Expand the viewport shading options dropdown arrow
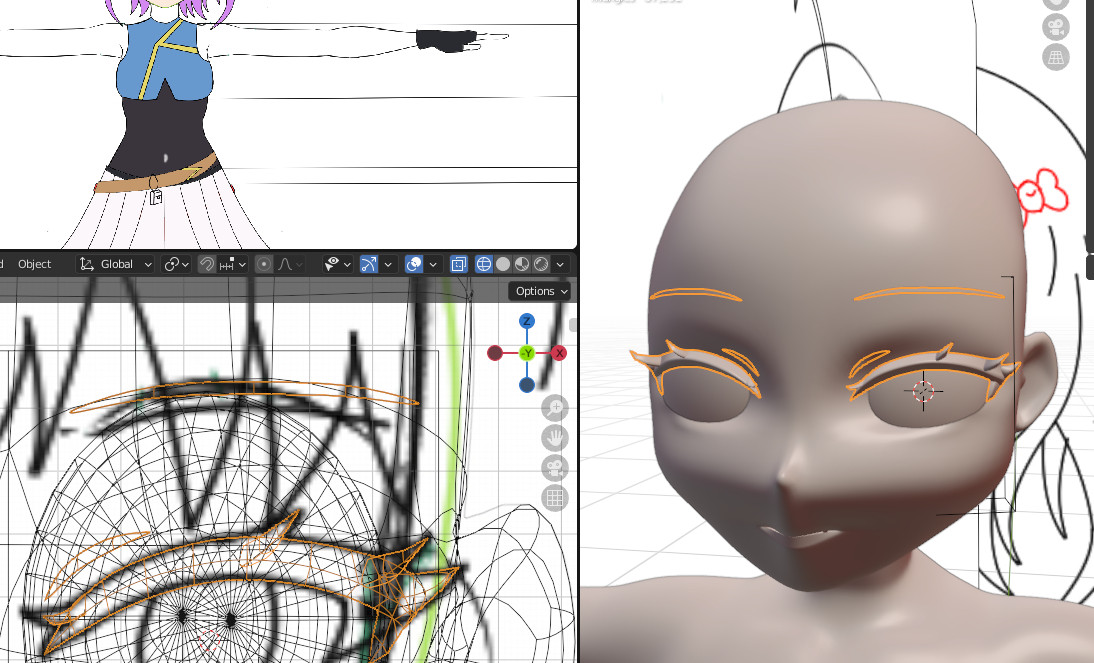Screen dimensions: 1094x663 560,264
